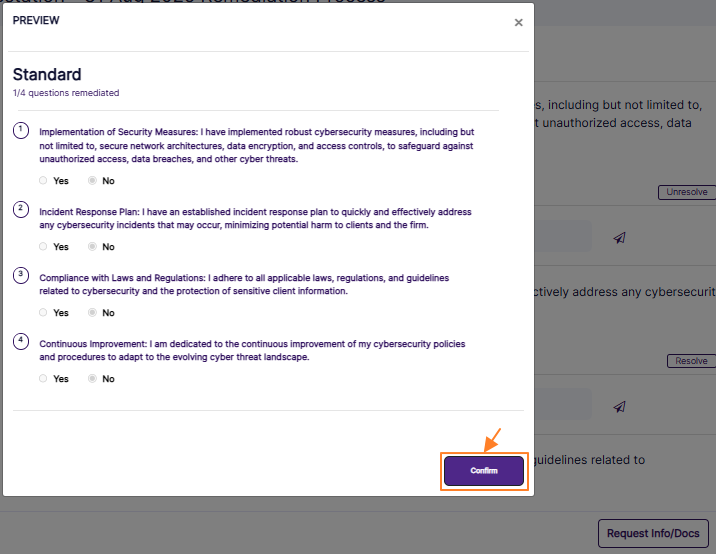
Task: Pick No for Continuous Improvement question
Action: coord(93,379)
